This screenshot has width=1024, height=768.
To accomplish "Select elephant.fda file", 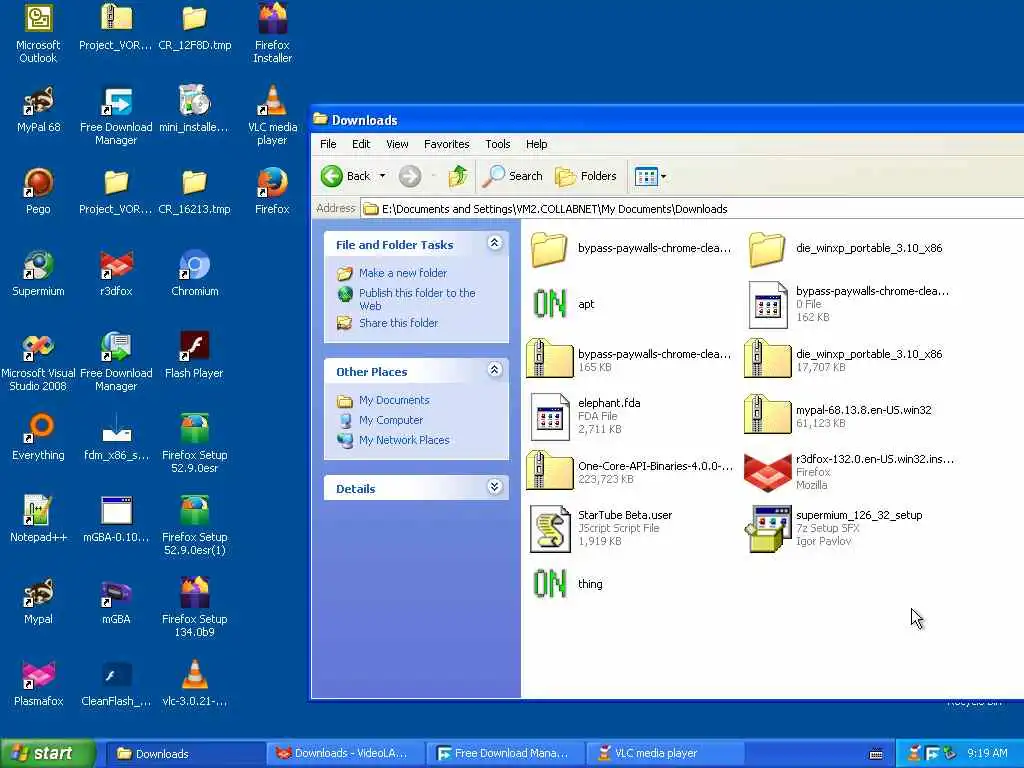I will click(x=584, y=416).
